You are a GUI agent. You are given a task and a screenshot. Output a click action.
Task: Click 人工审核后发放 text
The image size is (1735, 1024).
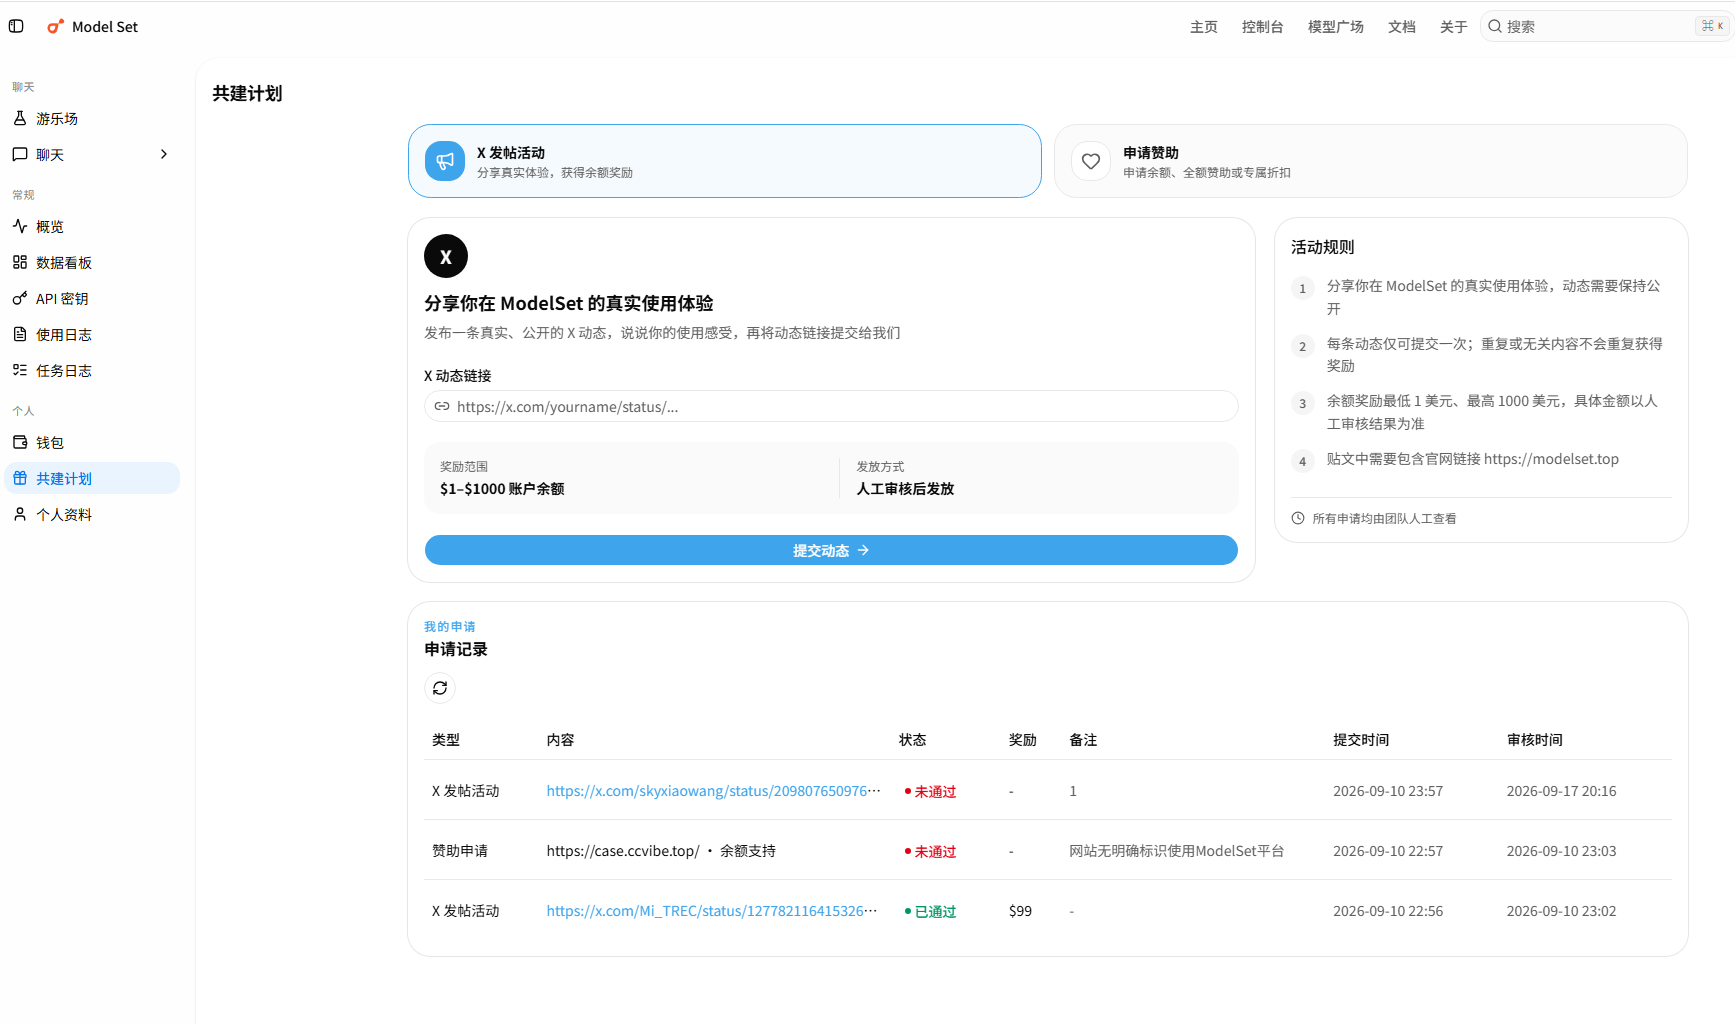click(x=905, y=489)
